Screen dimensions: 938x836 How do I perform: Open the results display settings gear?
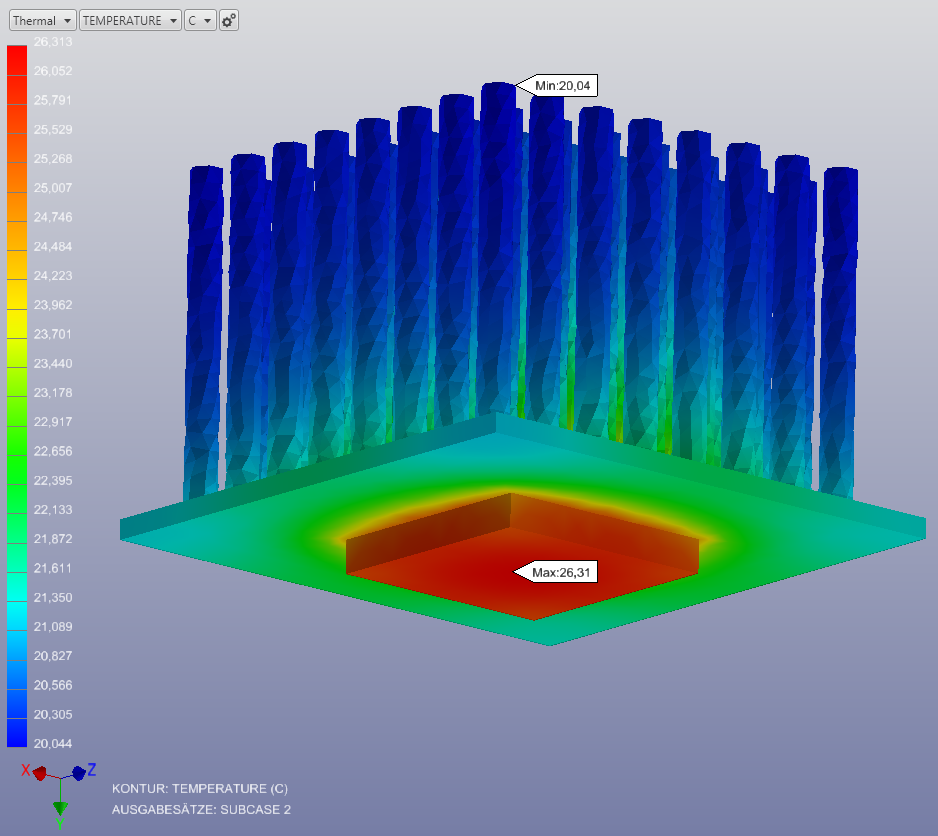[x=228, y=20]
